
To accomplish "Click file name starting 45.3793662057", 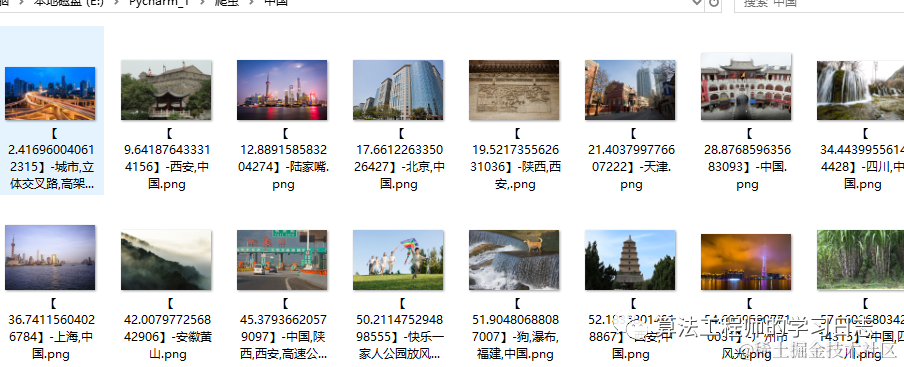I will 283,328.
